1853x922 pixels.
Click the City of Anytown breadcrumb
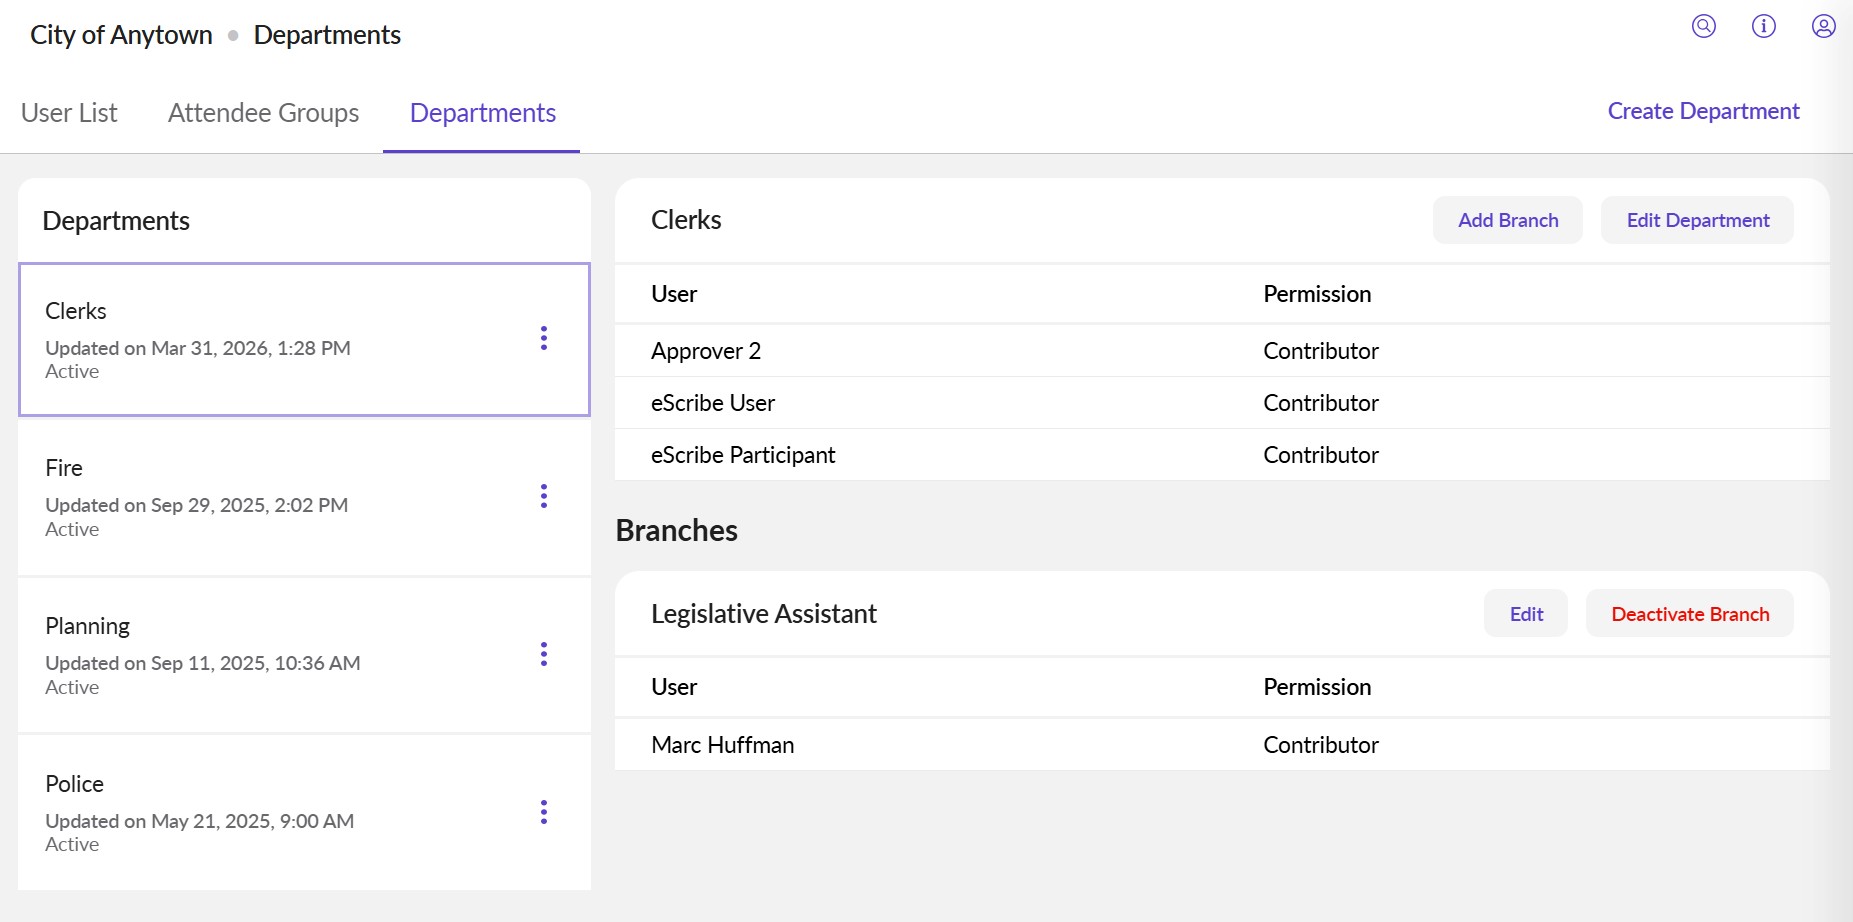[121, 35]
